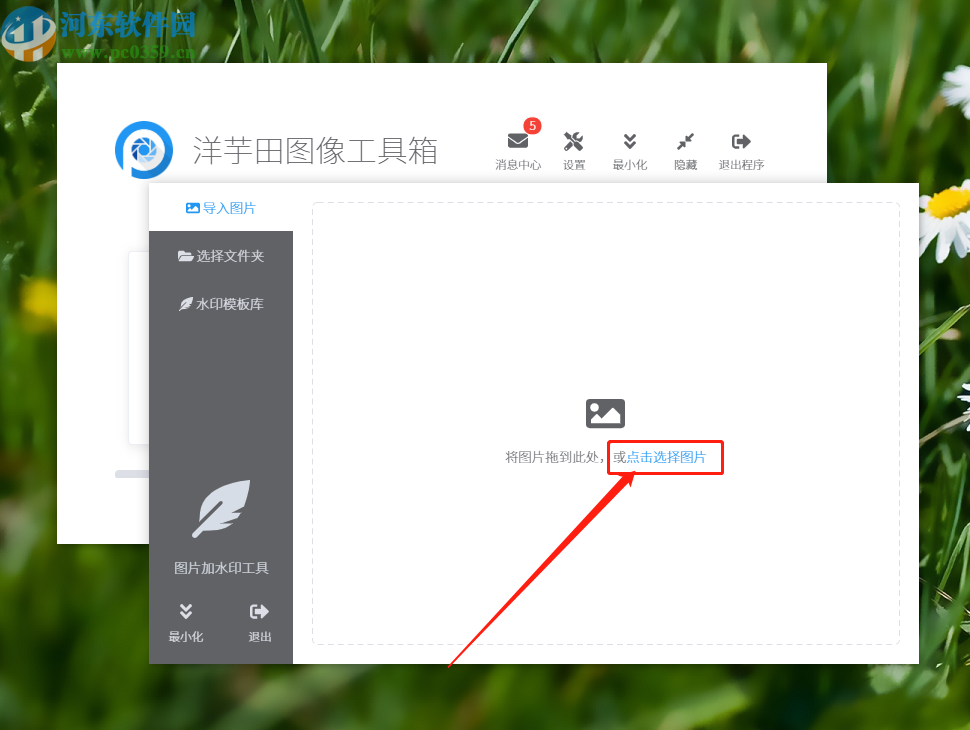The width and height of the screenshot is (970, 730).
Task: Click the image placeholder picture icon
Action: [x=604, y=413]
